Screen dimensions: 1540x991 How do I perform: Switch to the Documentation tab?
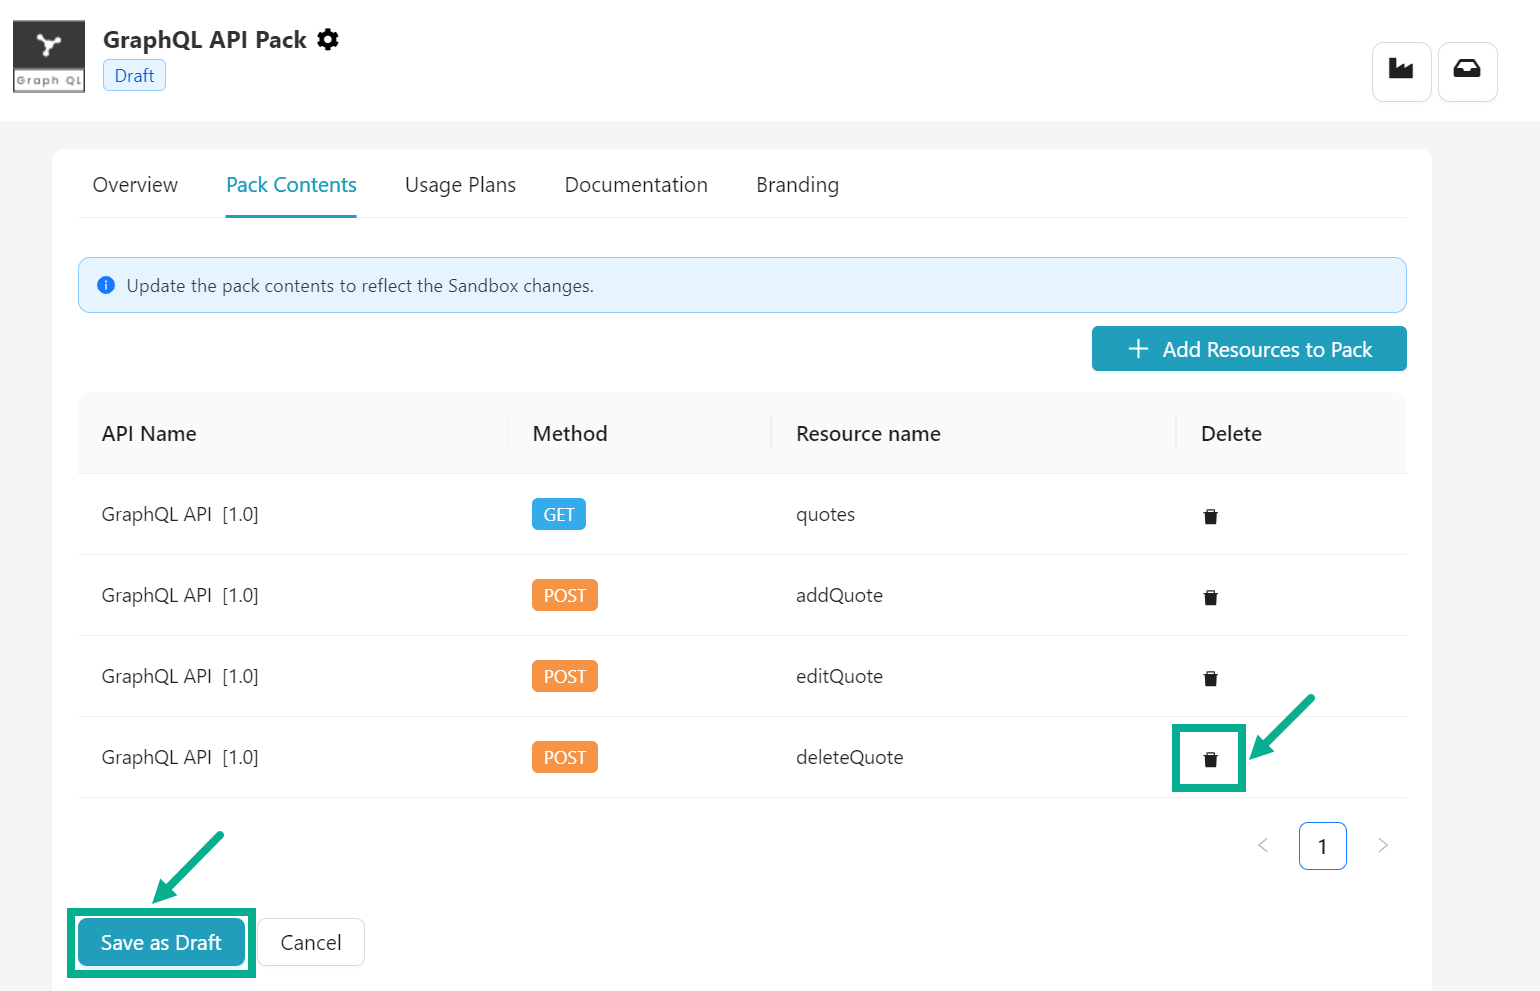pos(636,185)
